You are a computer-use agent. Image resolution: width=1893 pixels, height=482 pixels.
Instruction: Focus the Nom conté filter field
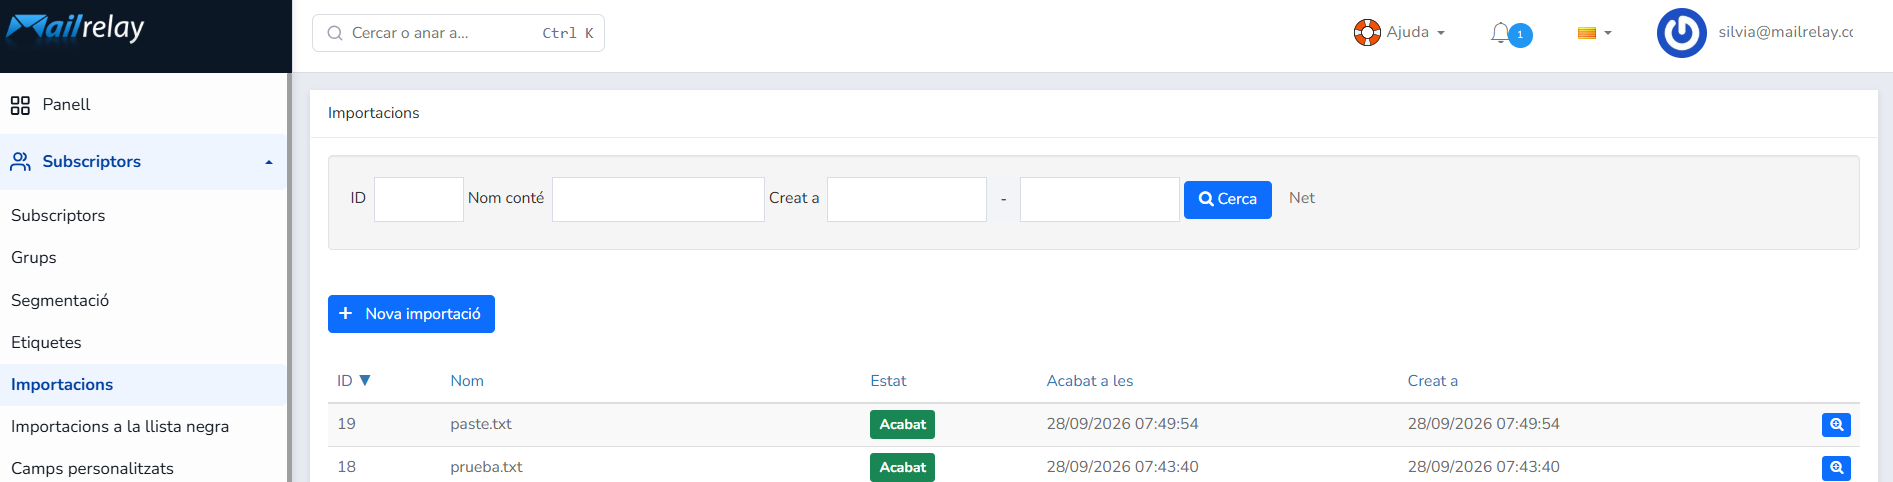[658, 199]
